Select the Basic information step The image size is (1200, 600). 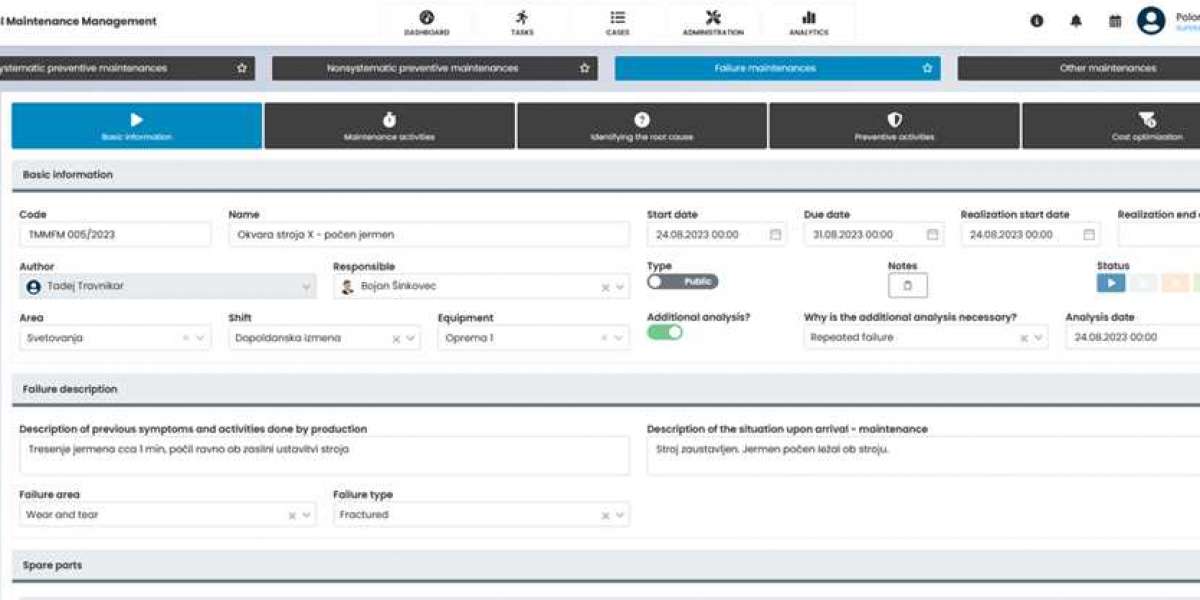tap(137, 126)
